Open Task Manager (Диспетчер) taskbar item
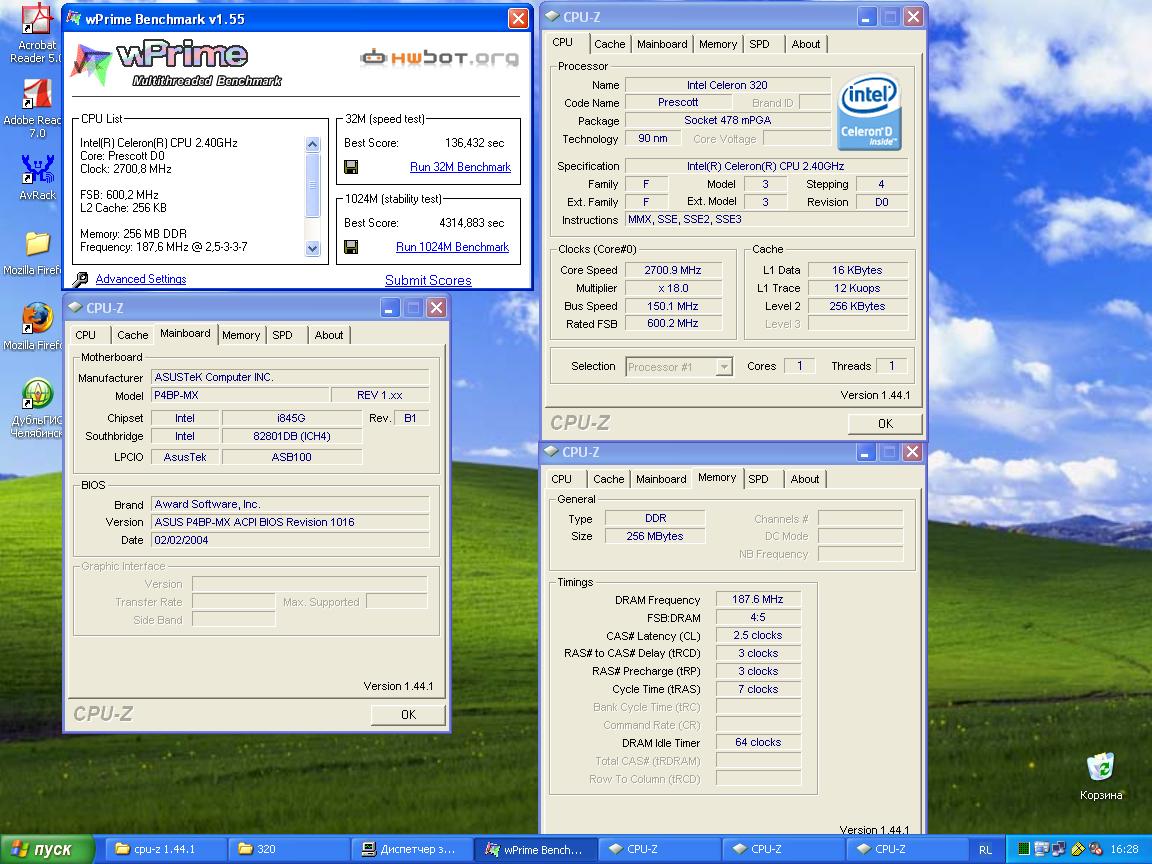Screen dimensions: 1152x864 tap(411, 849)
